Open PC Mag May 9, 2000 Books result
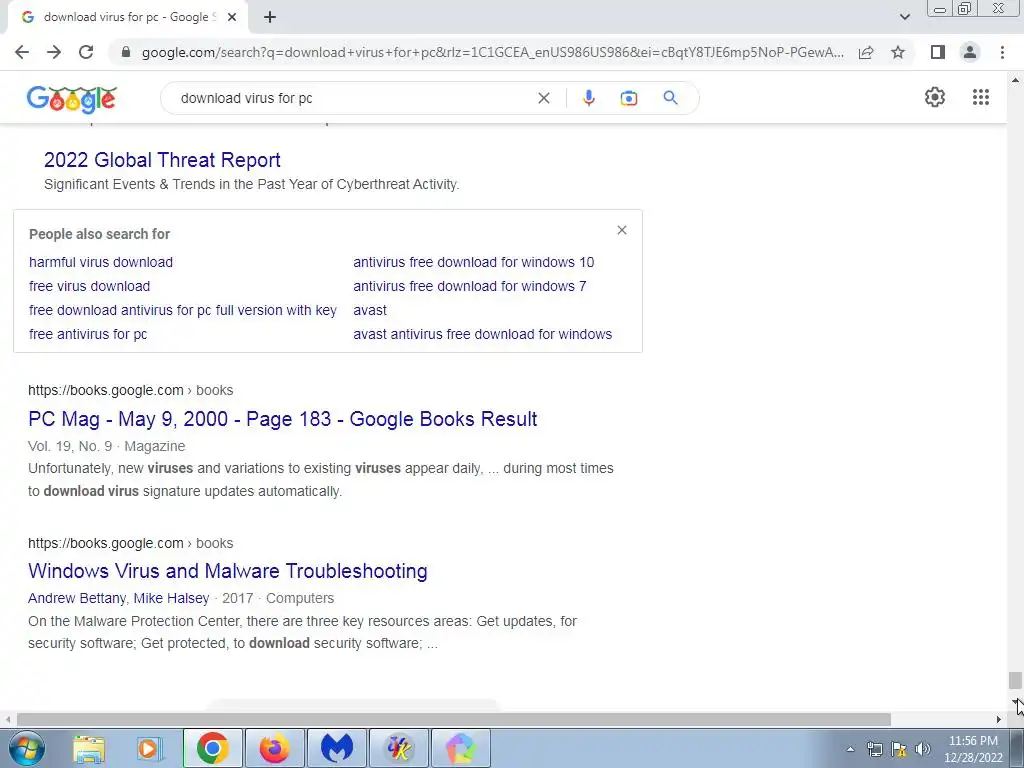The image size is (1024, 768). 283,419
